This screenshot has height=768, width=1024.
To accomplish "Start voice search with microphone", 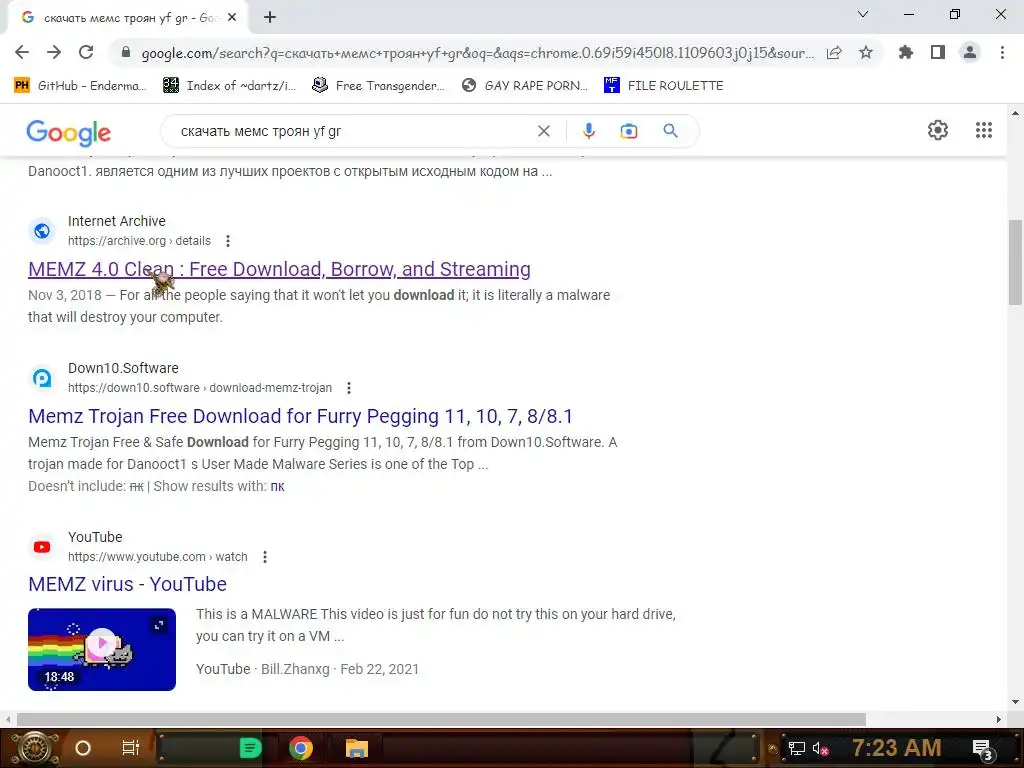I will [588, 131].
